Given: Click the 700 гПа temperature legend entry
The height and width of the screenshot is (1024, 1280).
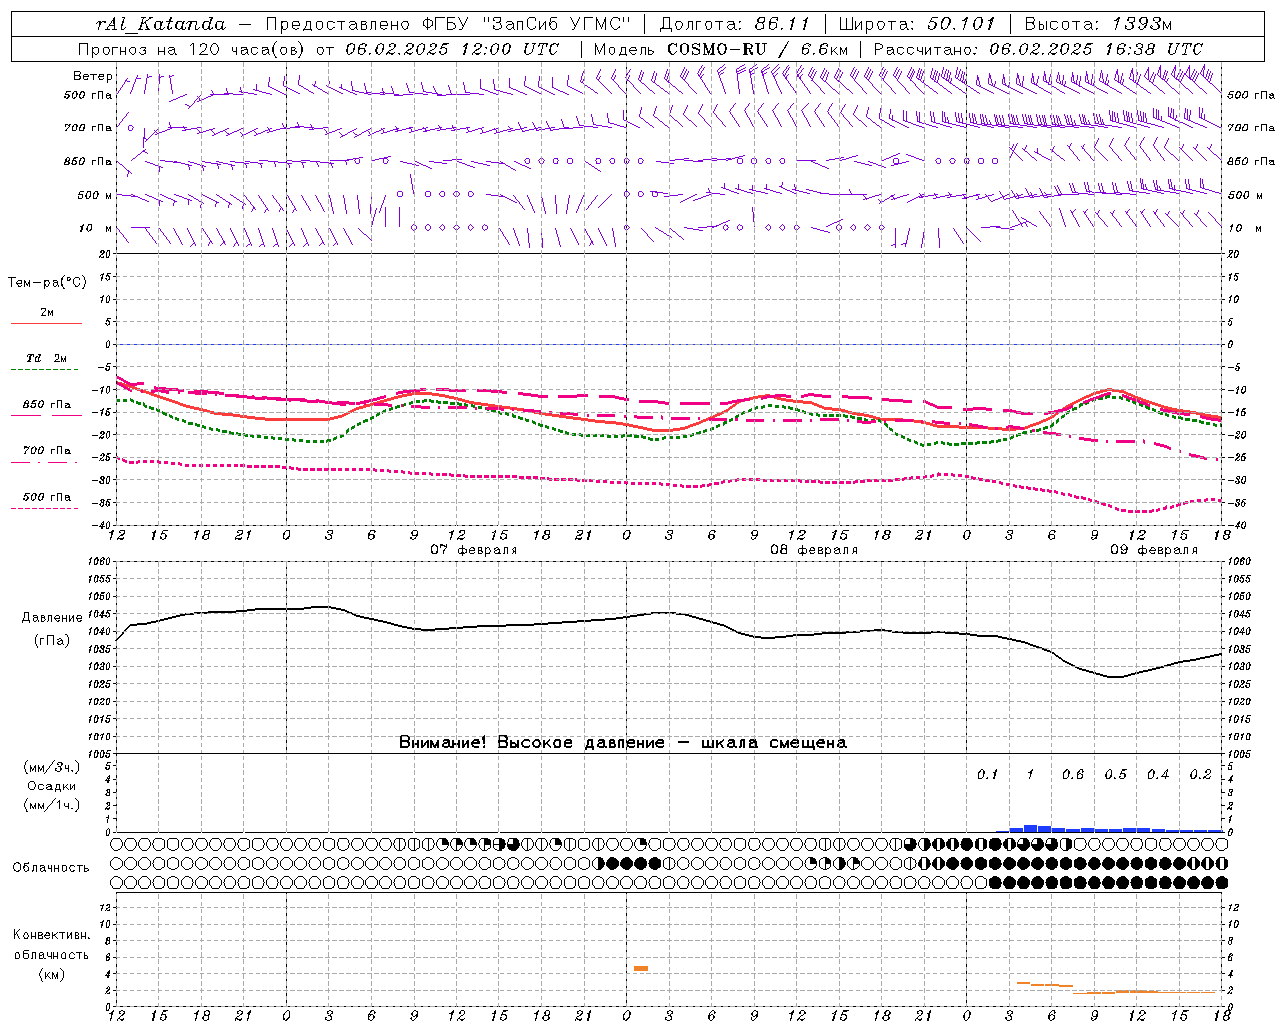Looking at the screenshot, I should 46,452.
